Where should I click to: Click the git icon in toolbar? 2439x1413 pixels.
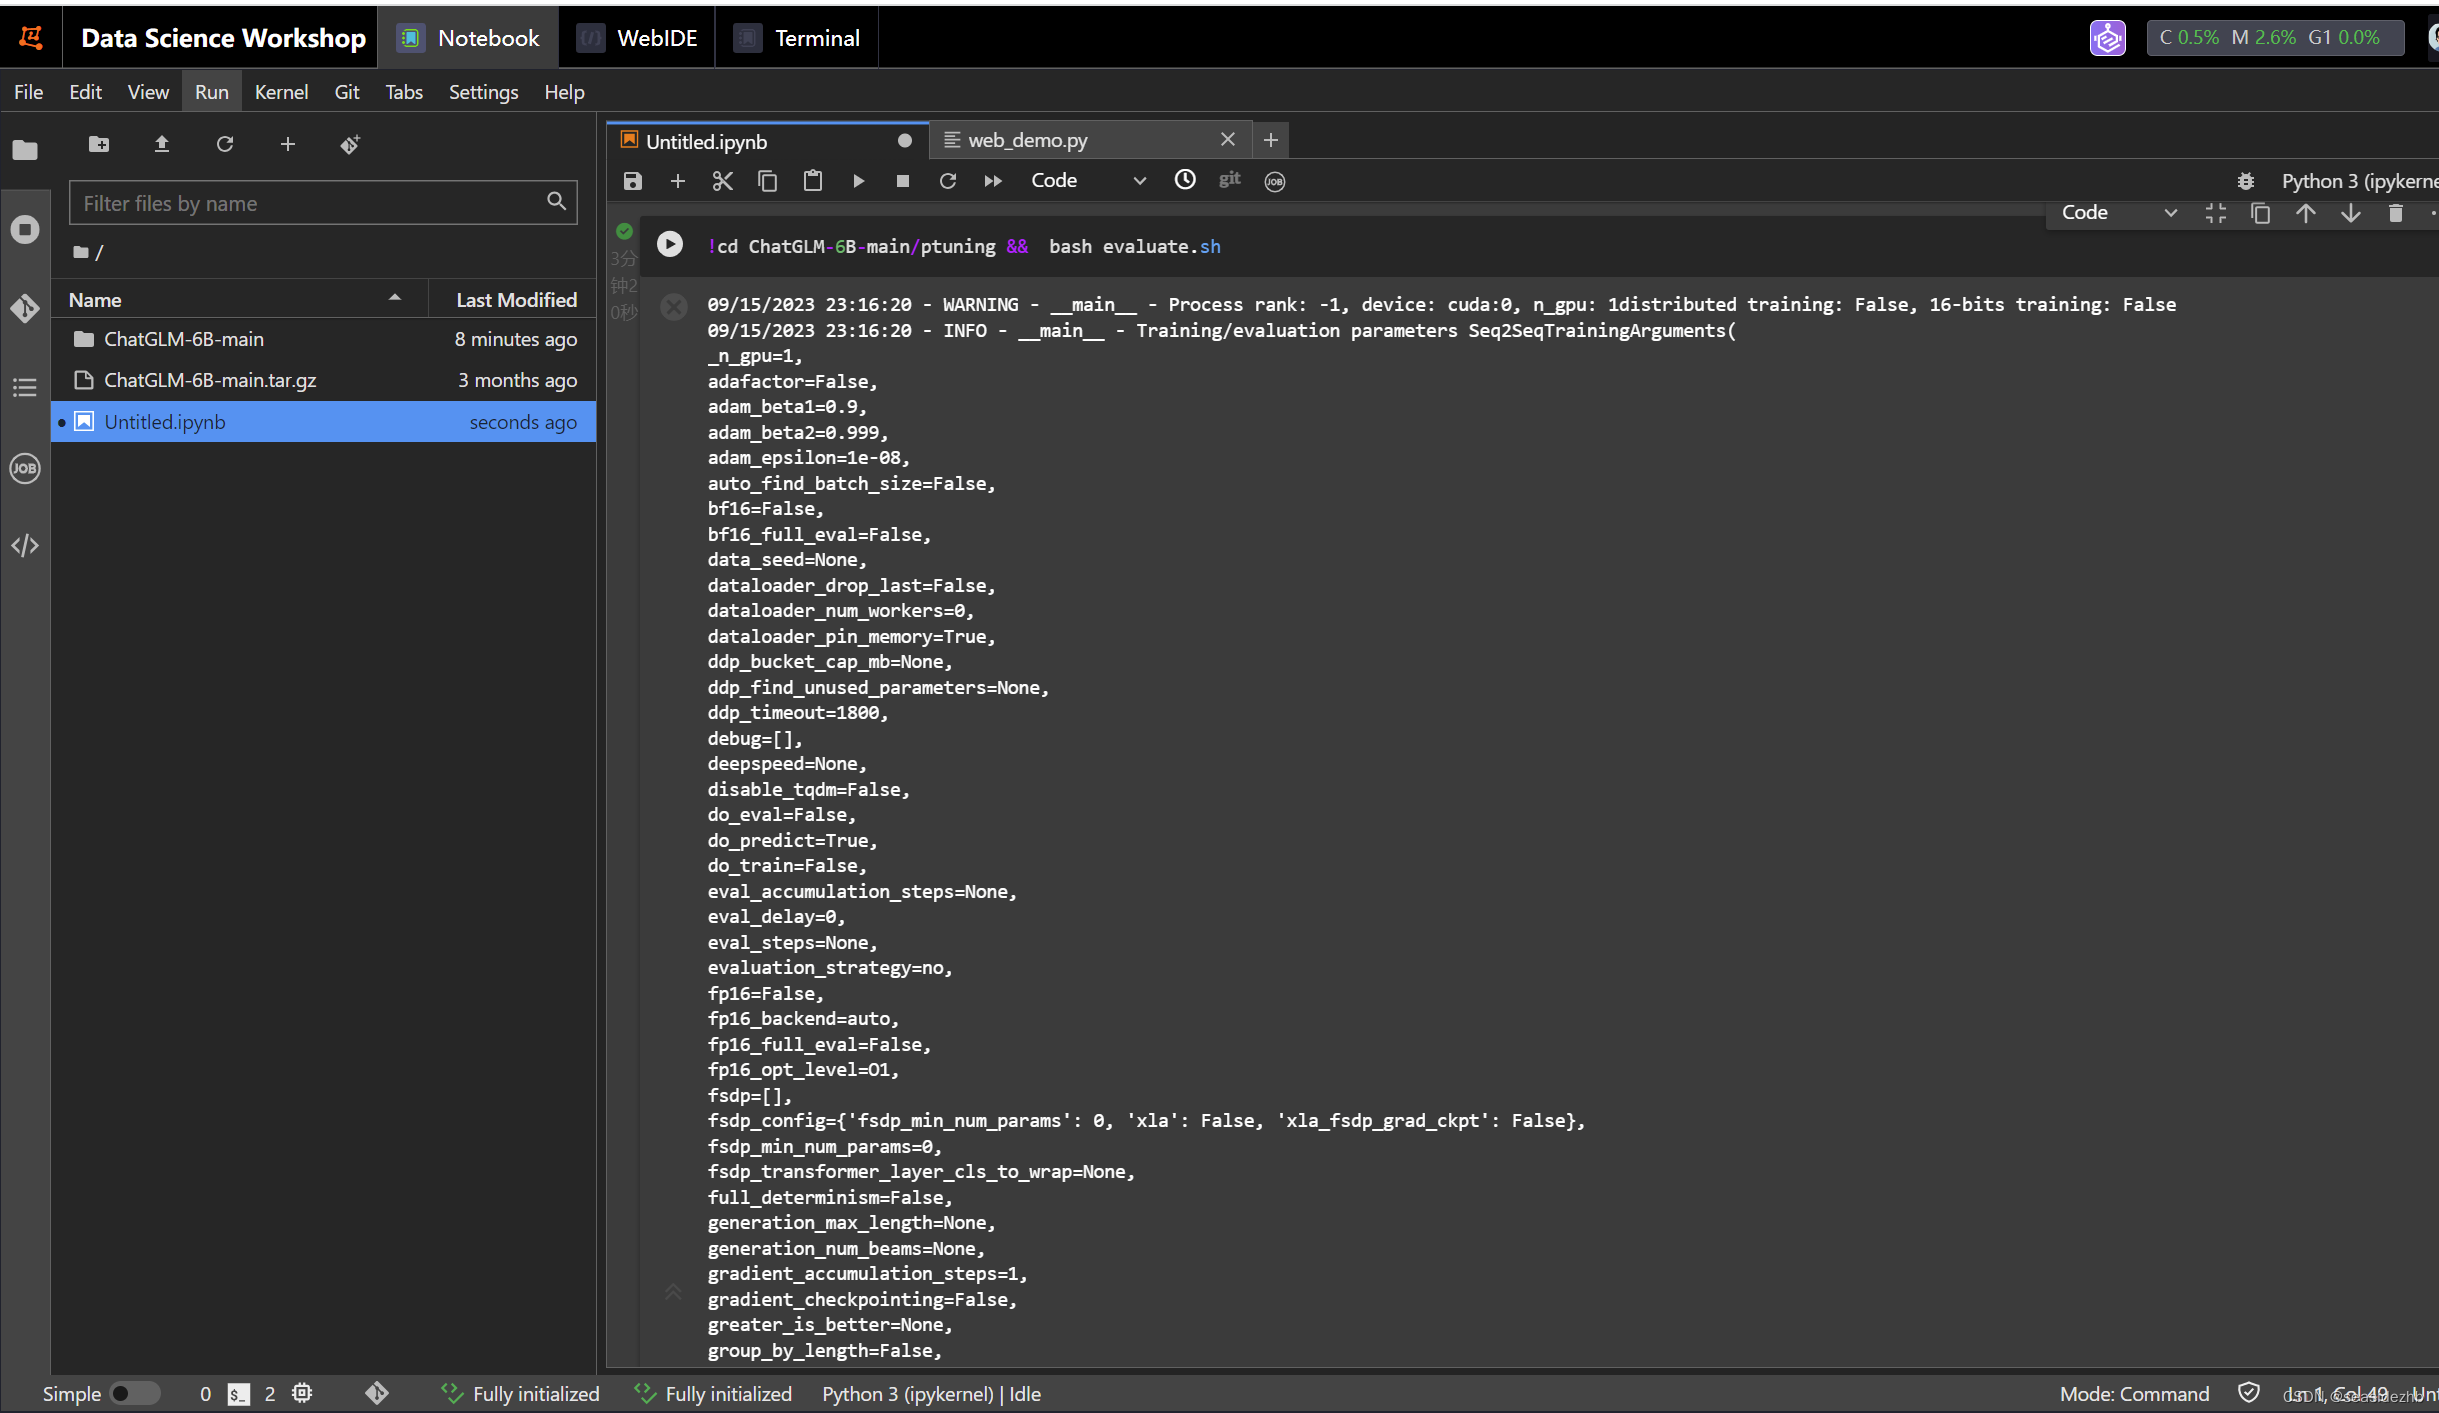(1230, 180)
